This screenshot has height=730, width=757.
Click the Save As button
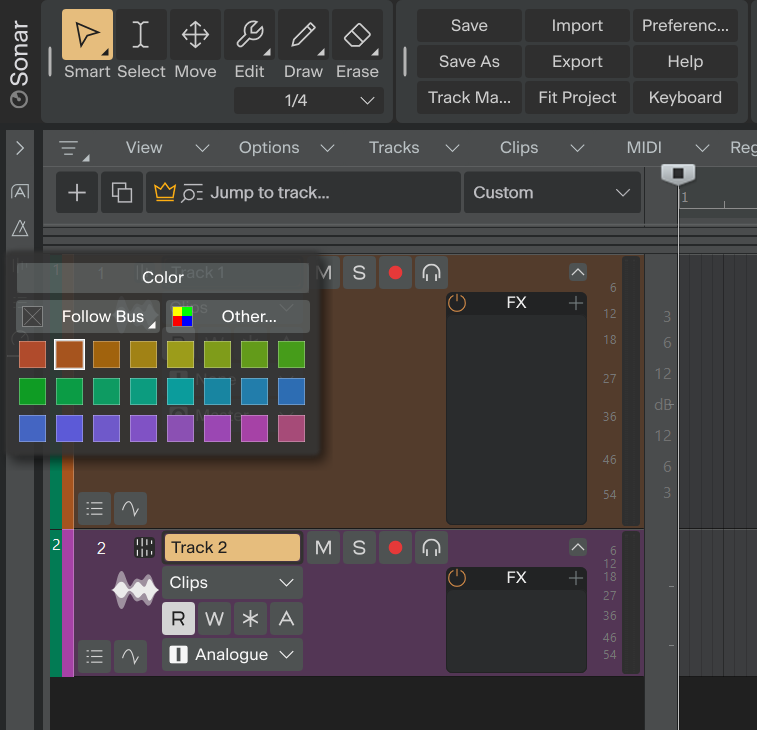click(x=469, y=62)
